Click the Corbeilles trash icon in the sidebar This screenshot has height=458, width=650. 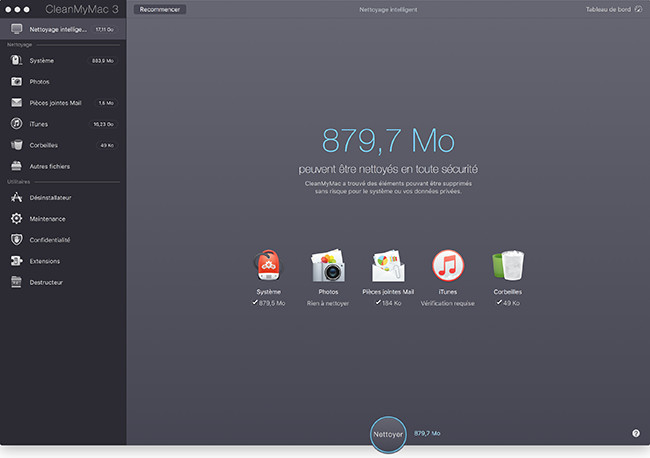(x=17, y=145)
